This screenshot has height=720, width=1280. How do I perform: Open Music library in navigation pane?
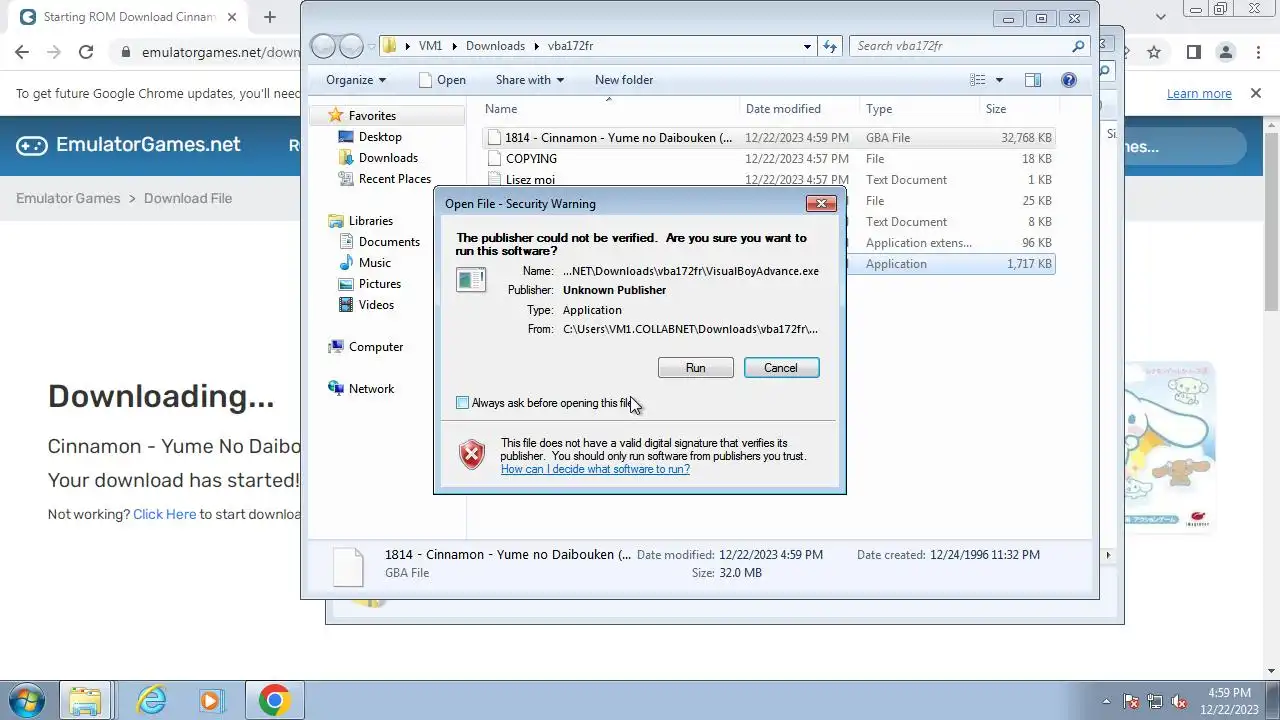tap(375, 263)
